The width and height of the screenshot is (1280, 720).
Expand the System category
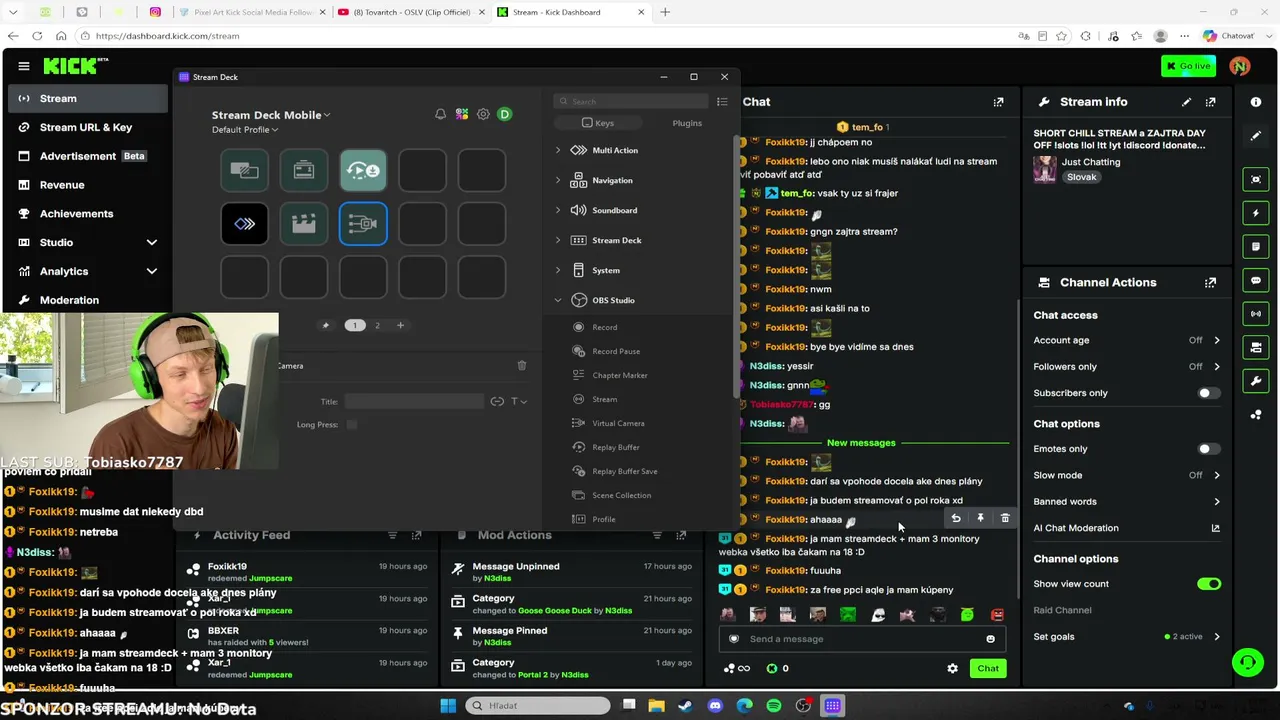coord(558,270)
